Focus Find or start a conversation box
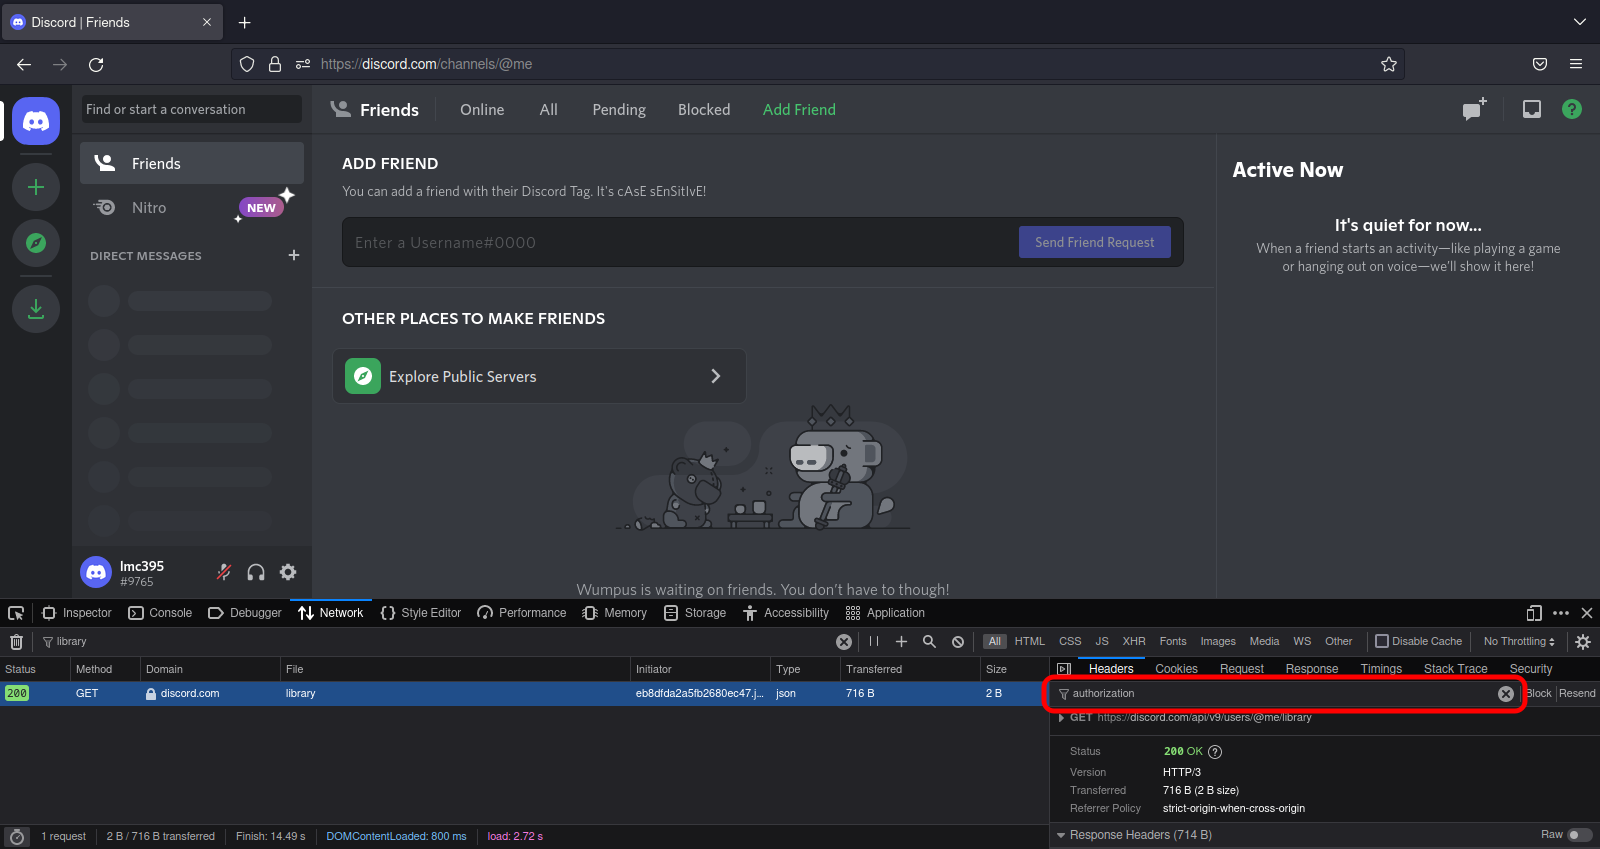The width and height of the screenshot is (1600, 849). pyautogui.click(x=191, y=109)
